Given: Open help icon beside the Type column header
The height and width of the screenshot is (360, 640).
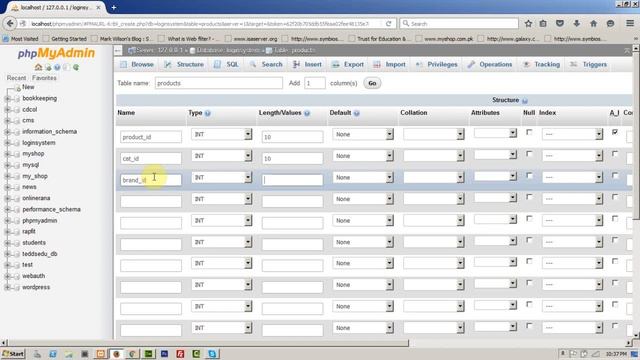Looking at the screenshot, I should (208, 113).
